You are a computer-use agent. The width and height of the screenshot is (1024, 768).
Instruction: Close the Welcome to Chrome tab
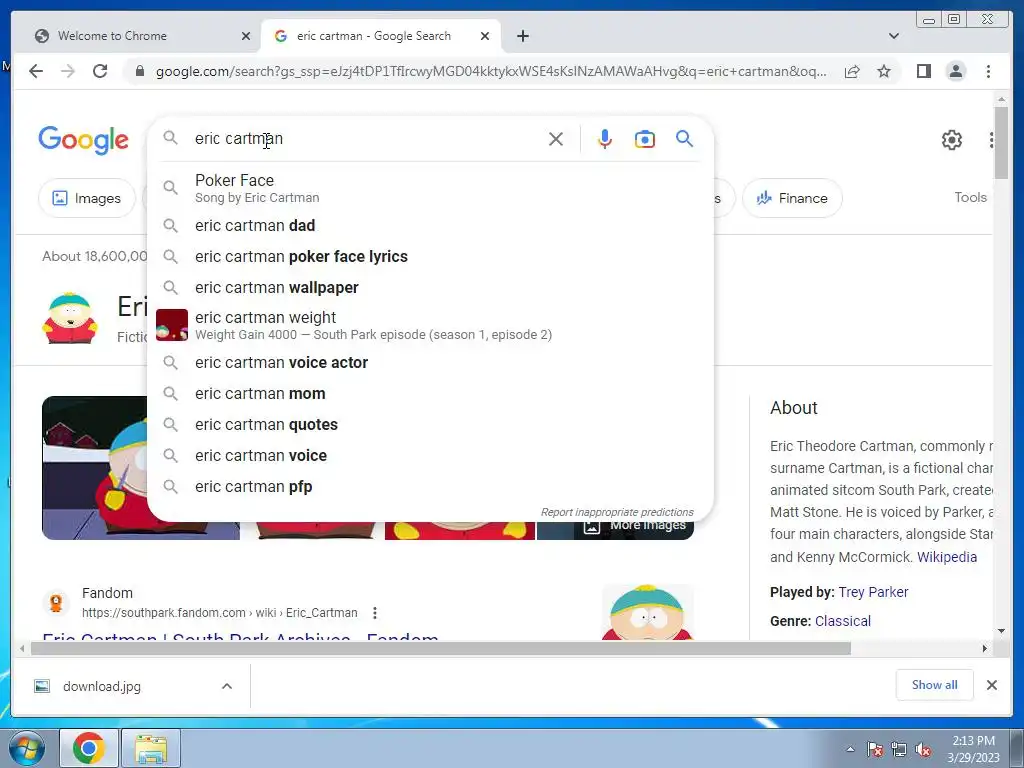point(246,36)
